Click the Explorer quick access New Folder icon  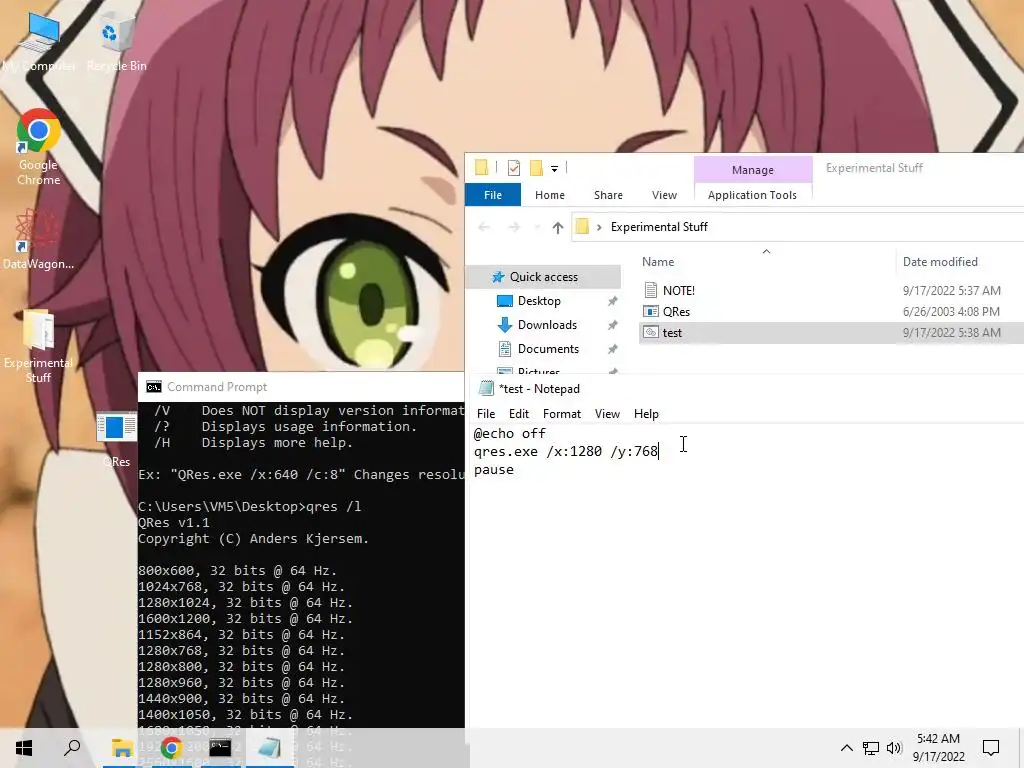tap(536, 168)
